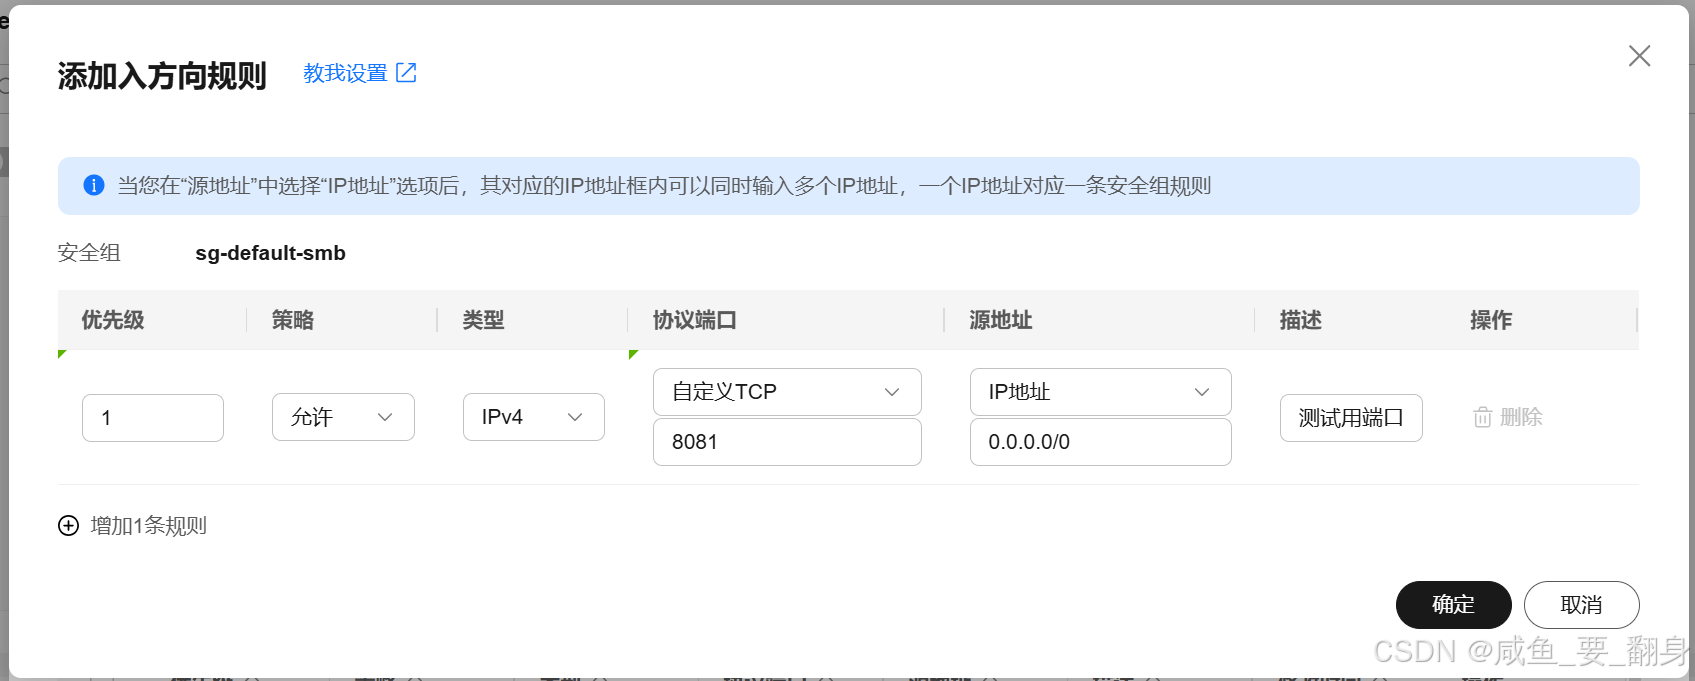Screen dimensions: 1695x681
Task: Click the description field 测试用端口
Action: 1351,418
